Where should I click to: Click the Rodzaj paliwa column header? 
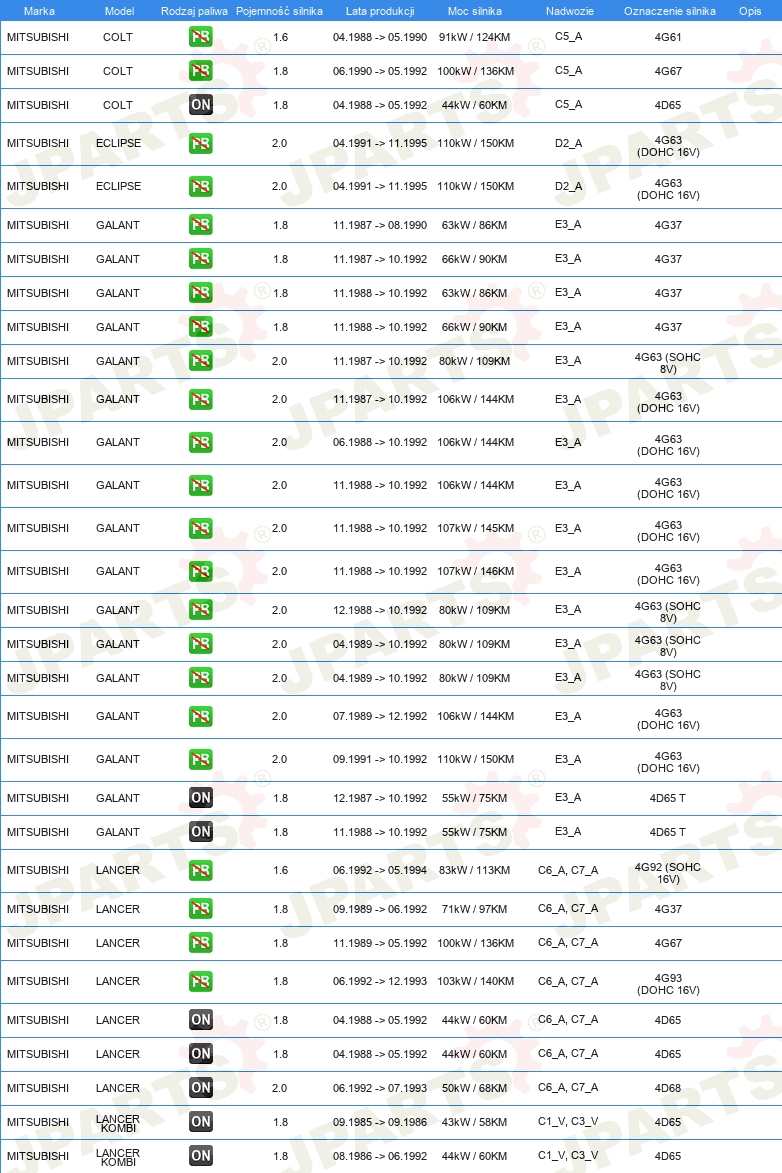click(x=195, y=11)
